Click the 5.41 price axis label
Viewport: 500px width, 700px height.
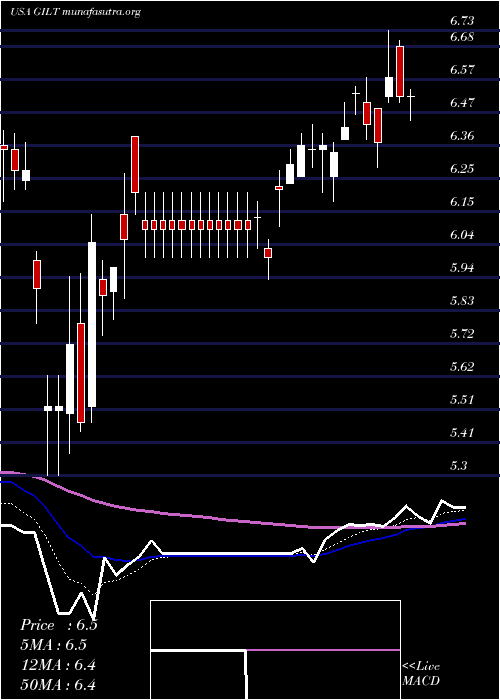(x=462, y=433)
